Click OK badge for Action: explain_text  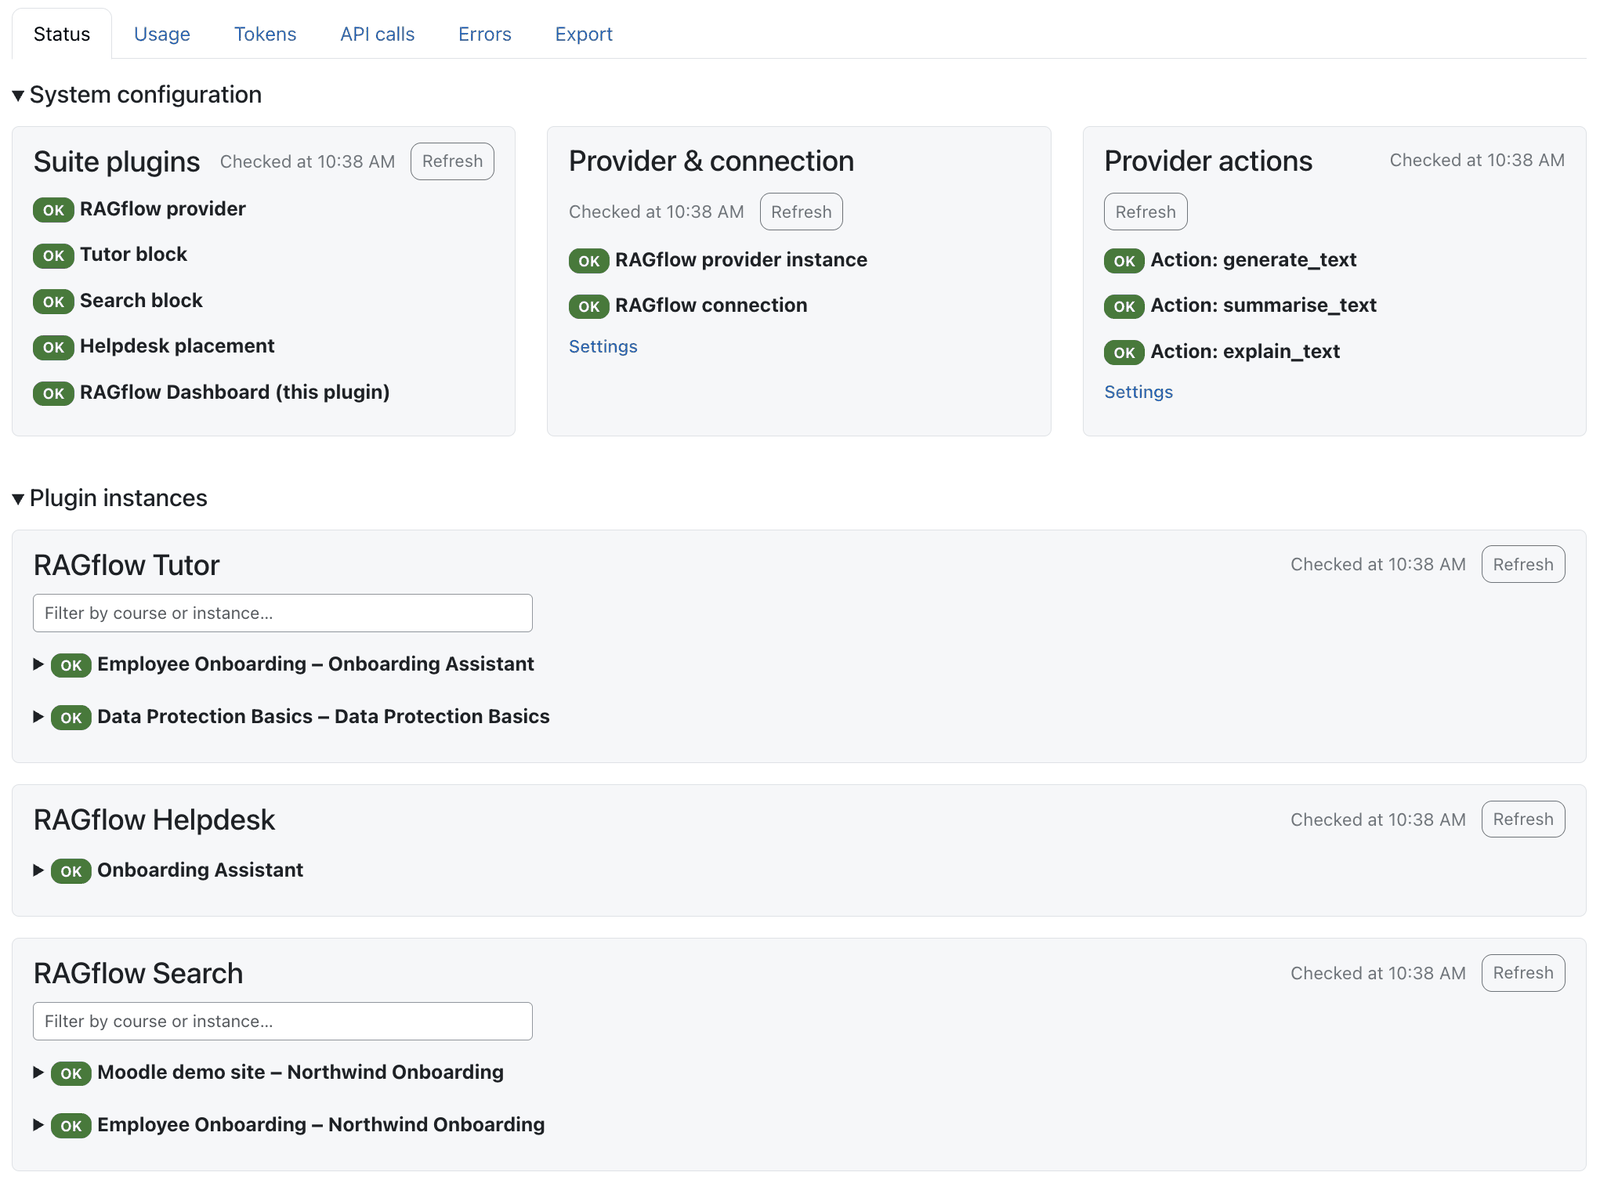click(1124, 352)
